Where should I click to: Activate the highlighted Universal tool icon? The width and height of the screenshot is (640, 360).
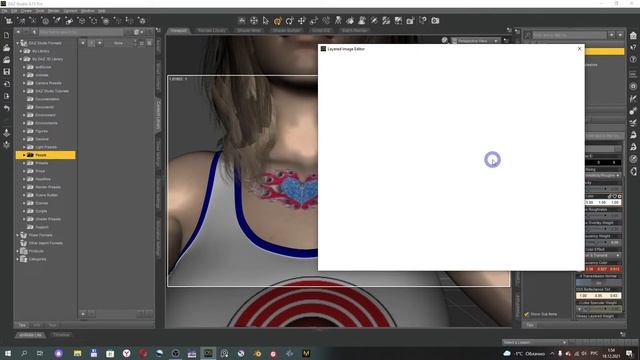pos(278,20)
